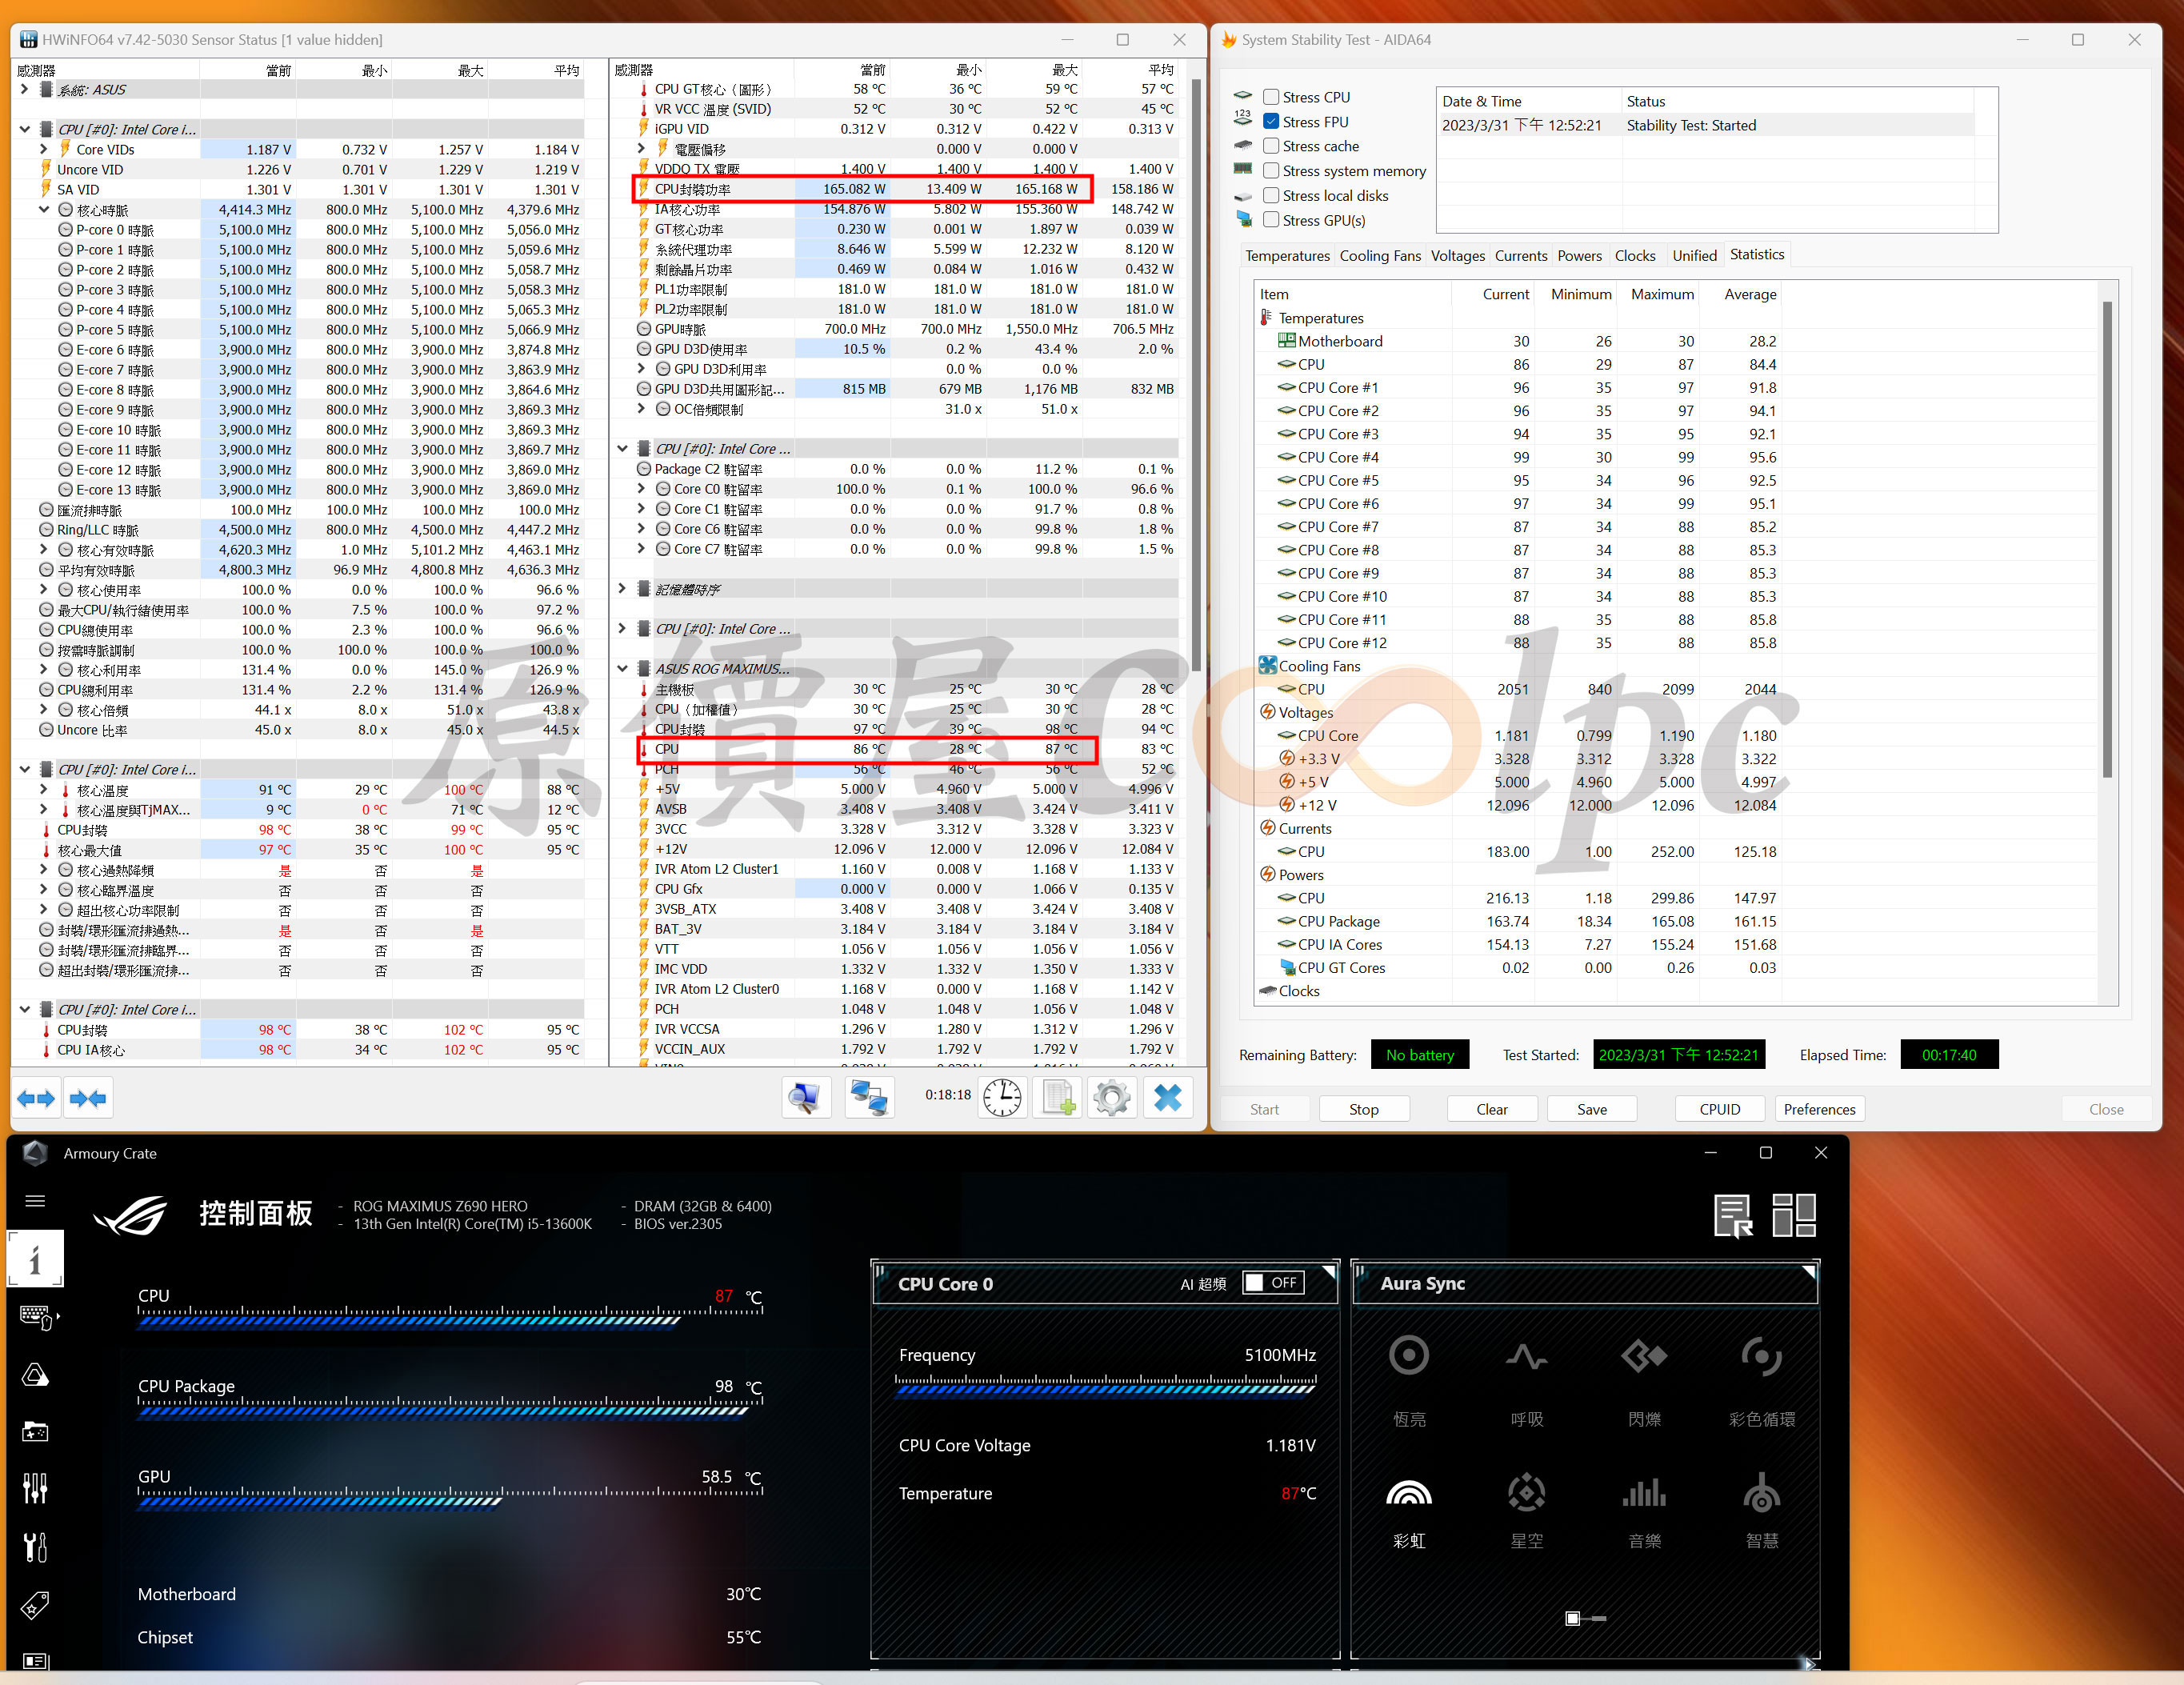The width and height of the screenshot is (2184, 1685).
Task: Click Aura Sync brightness slider handle
Action: click(1573, 1619)
